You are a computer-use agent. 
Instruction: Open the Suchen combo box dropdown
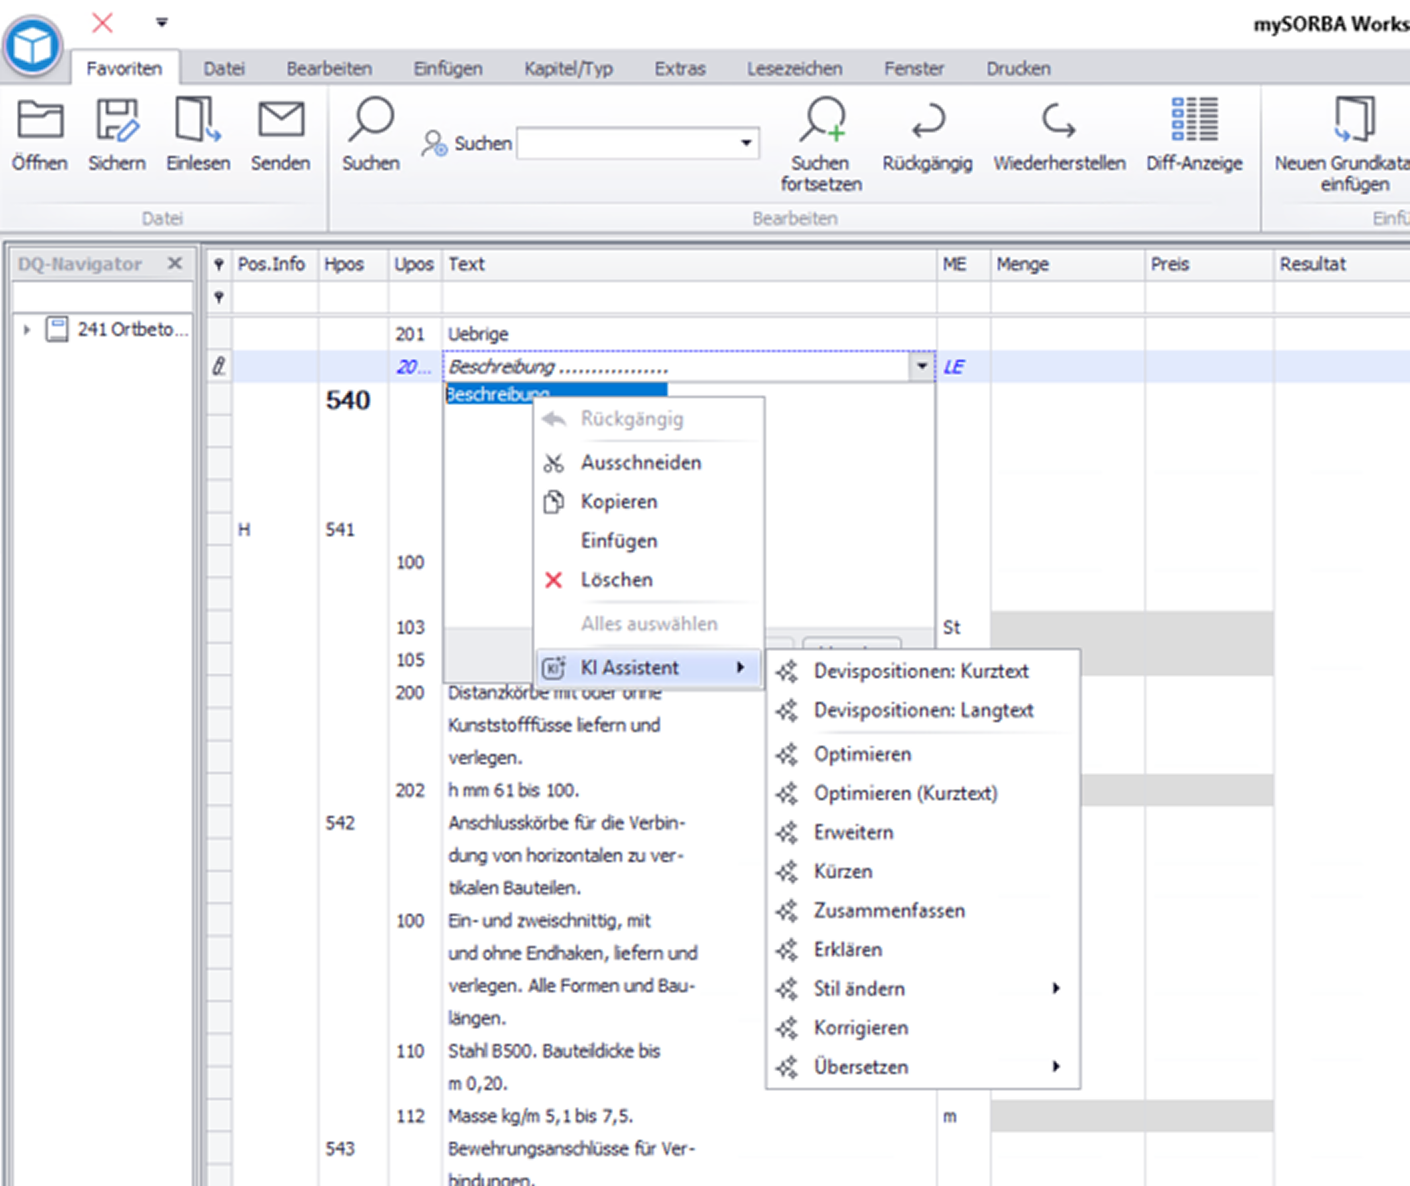pyautogui.click(x=746, y=143)
